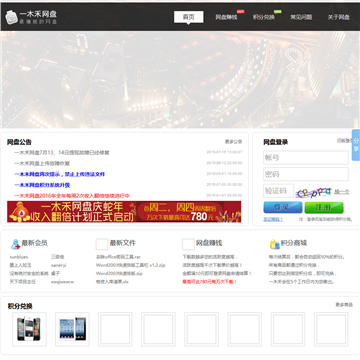Open the red 2016年 收入翻倍 announcement
Image resolution: width=360 pixels, height=360 pixels.
(72, 196)
